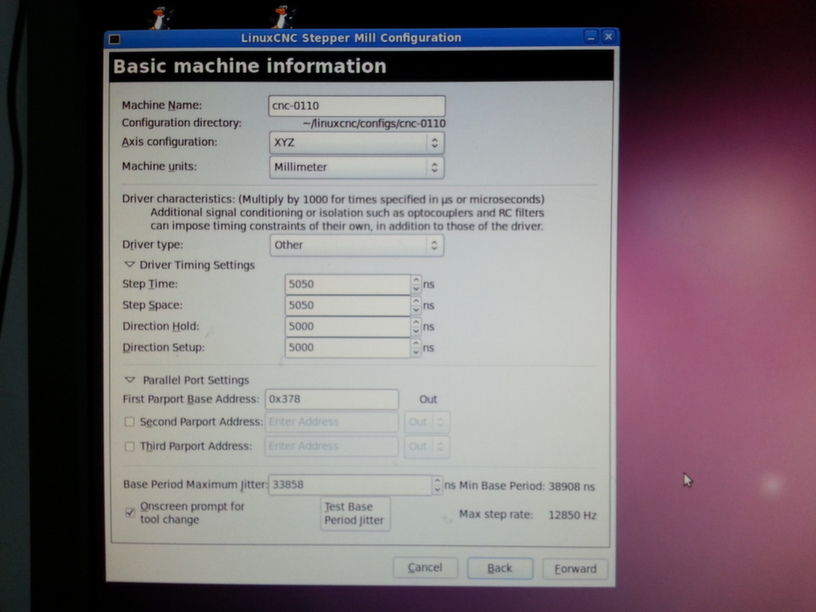Decrease the Direction Setup value with down arrow

tap(416, 352)
